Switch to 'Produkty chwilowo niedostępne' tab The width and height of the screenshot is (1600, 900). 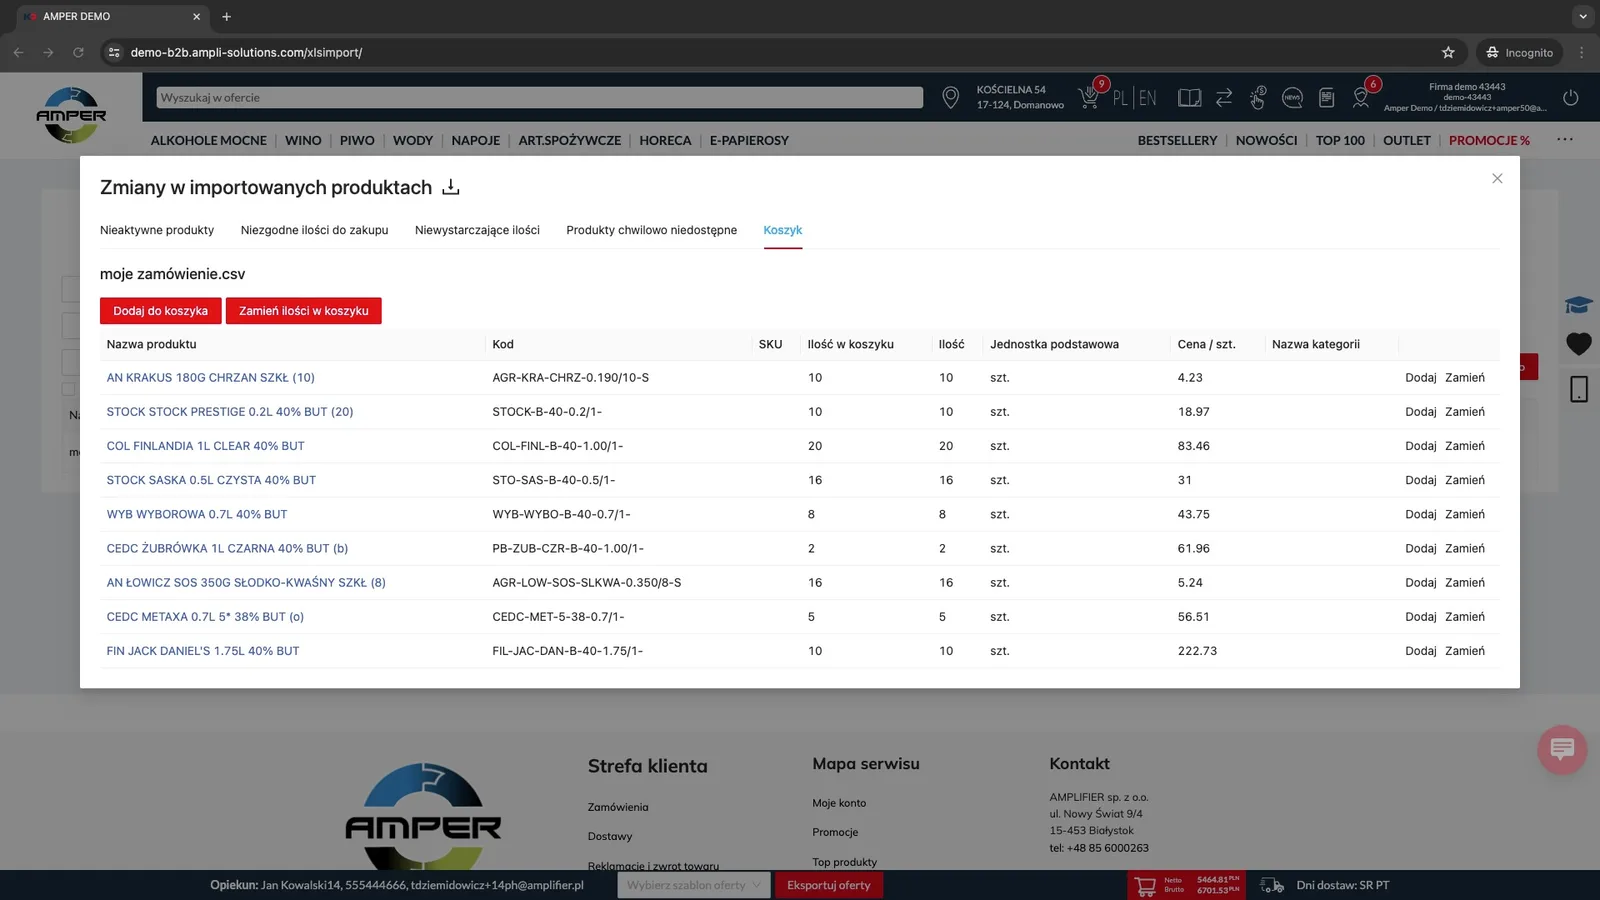(651, 230)
